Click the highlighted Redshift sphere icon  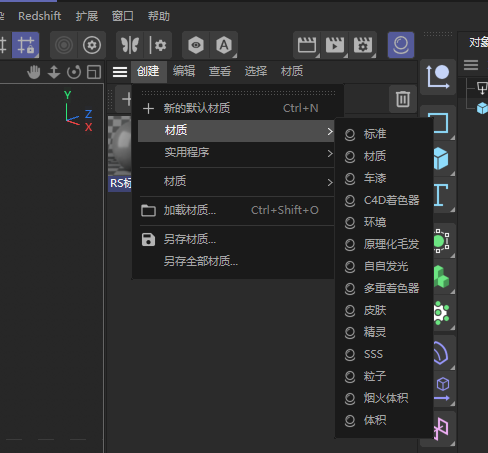401,45
